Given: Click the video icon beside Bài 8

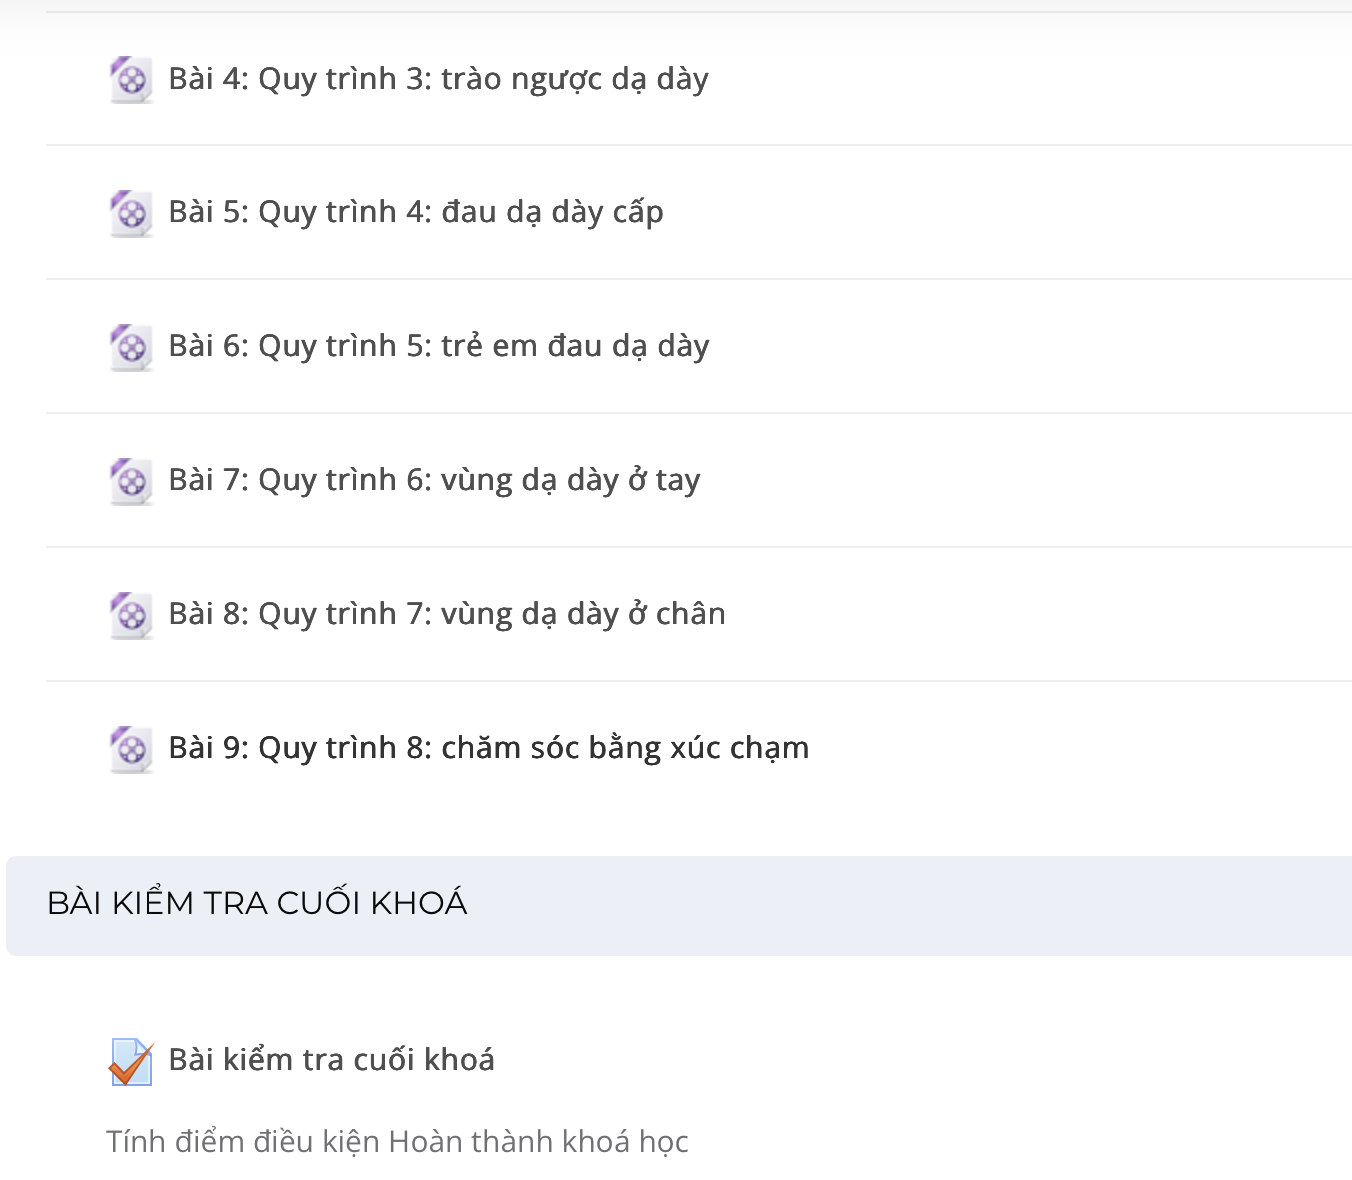Looking at the screenshot, I should [131, 615].
